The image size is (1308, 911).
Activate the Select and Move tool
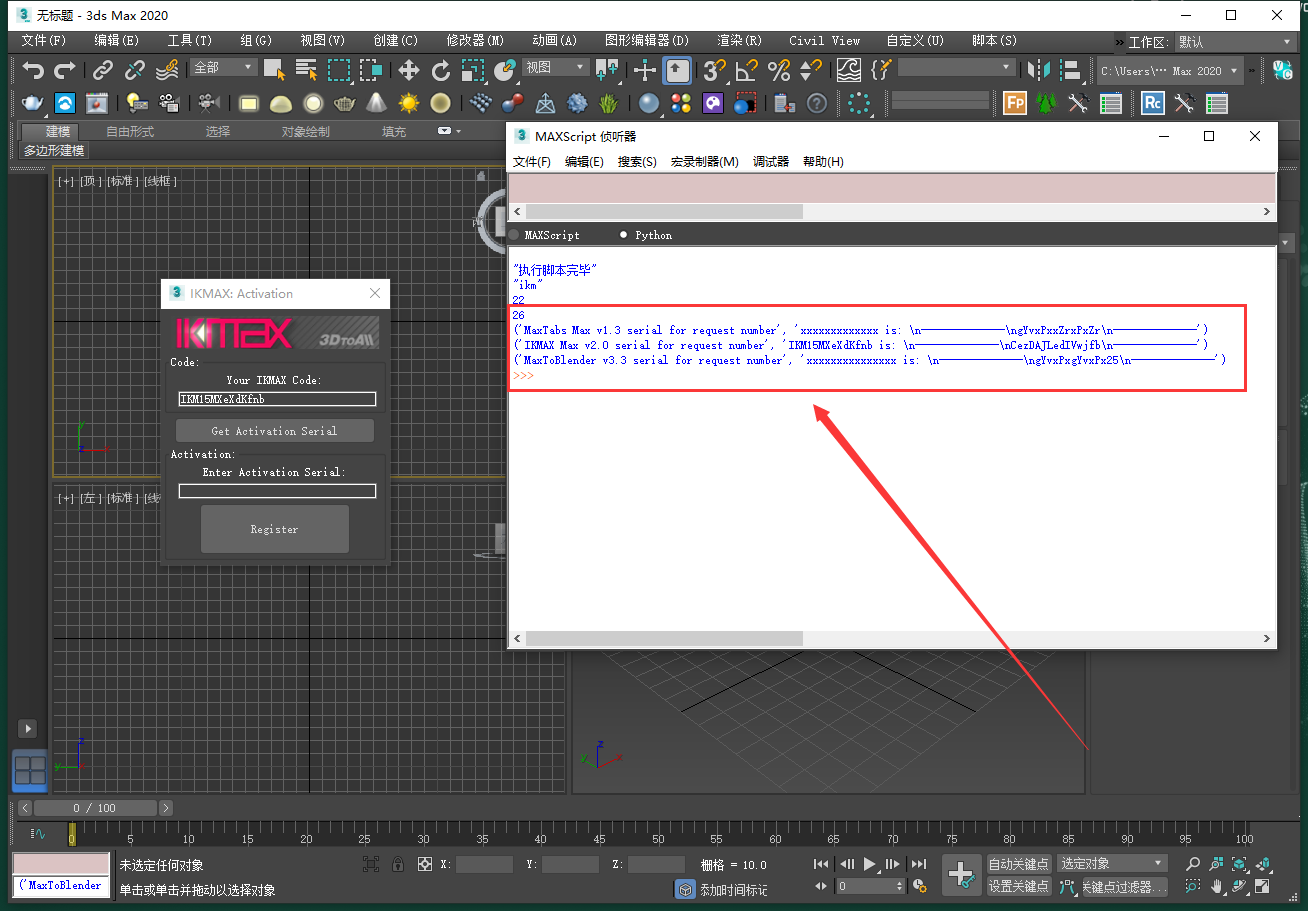[x=409, y=70]
